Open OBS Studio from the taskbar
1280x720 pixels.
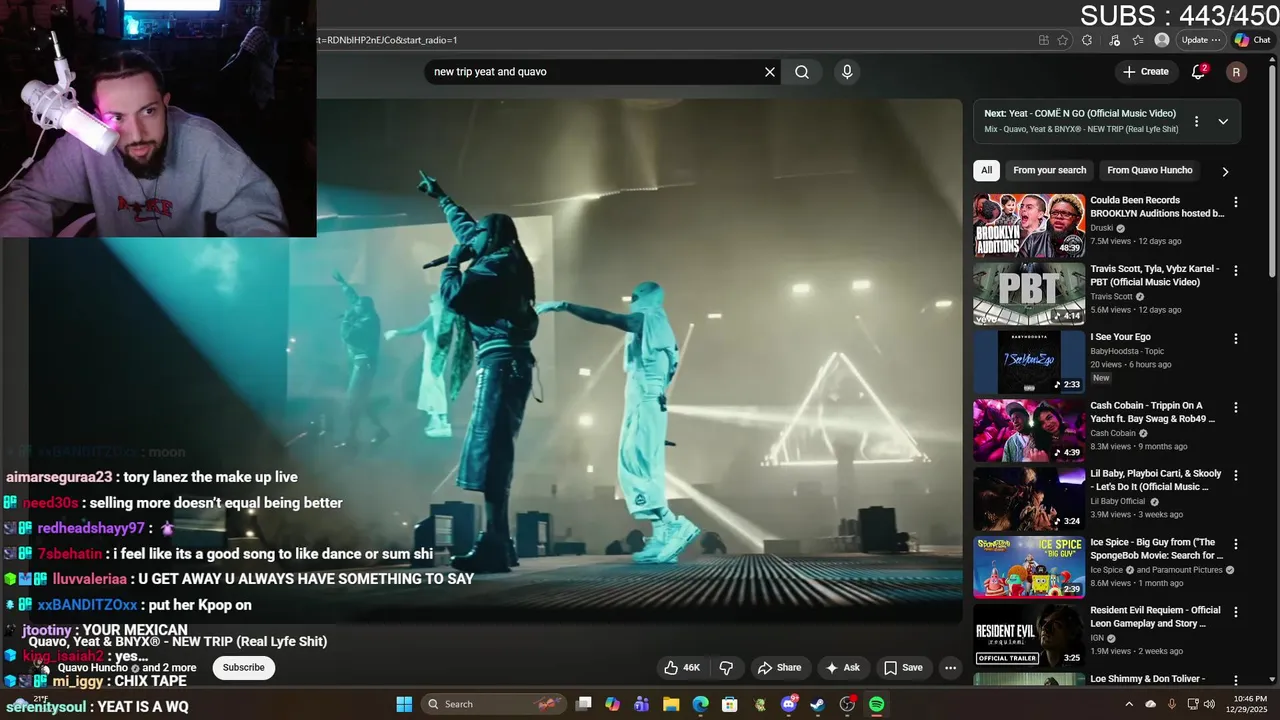(847, 704)
